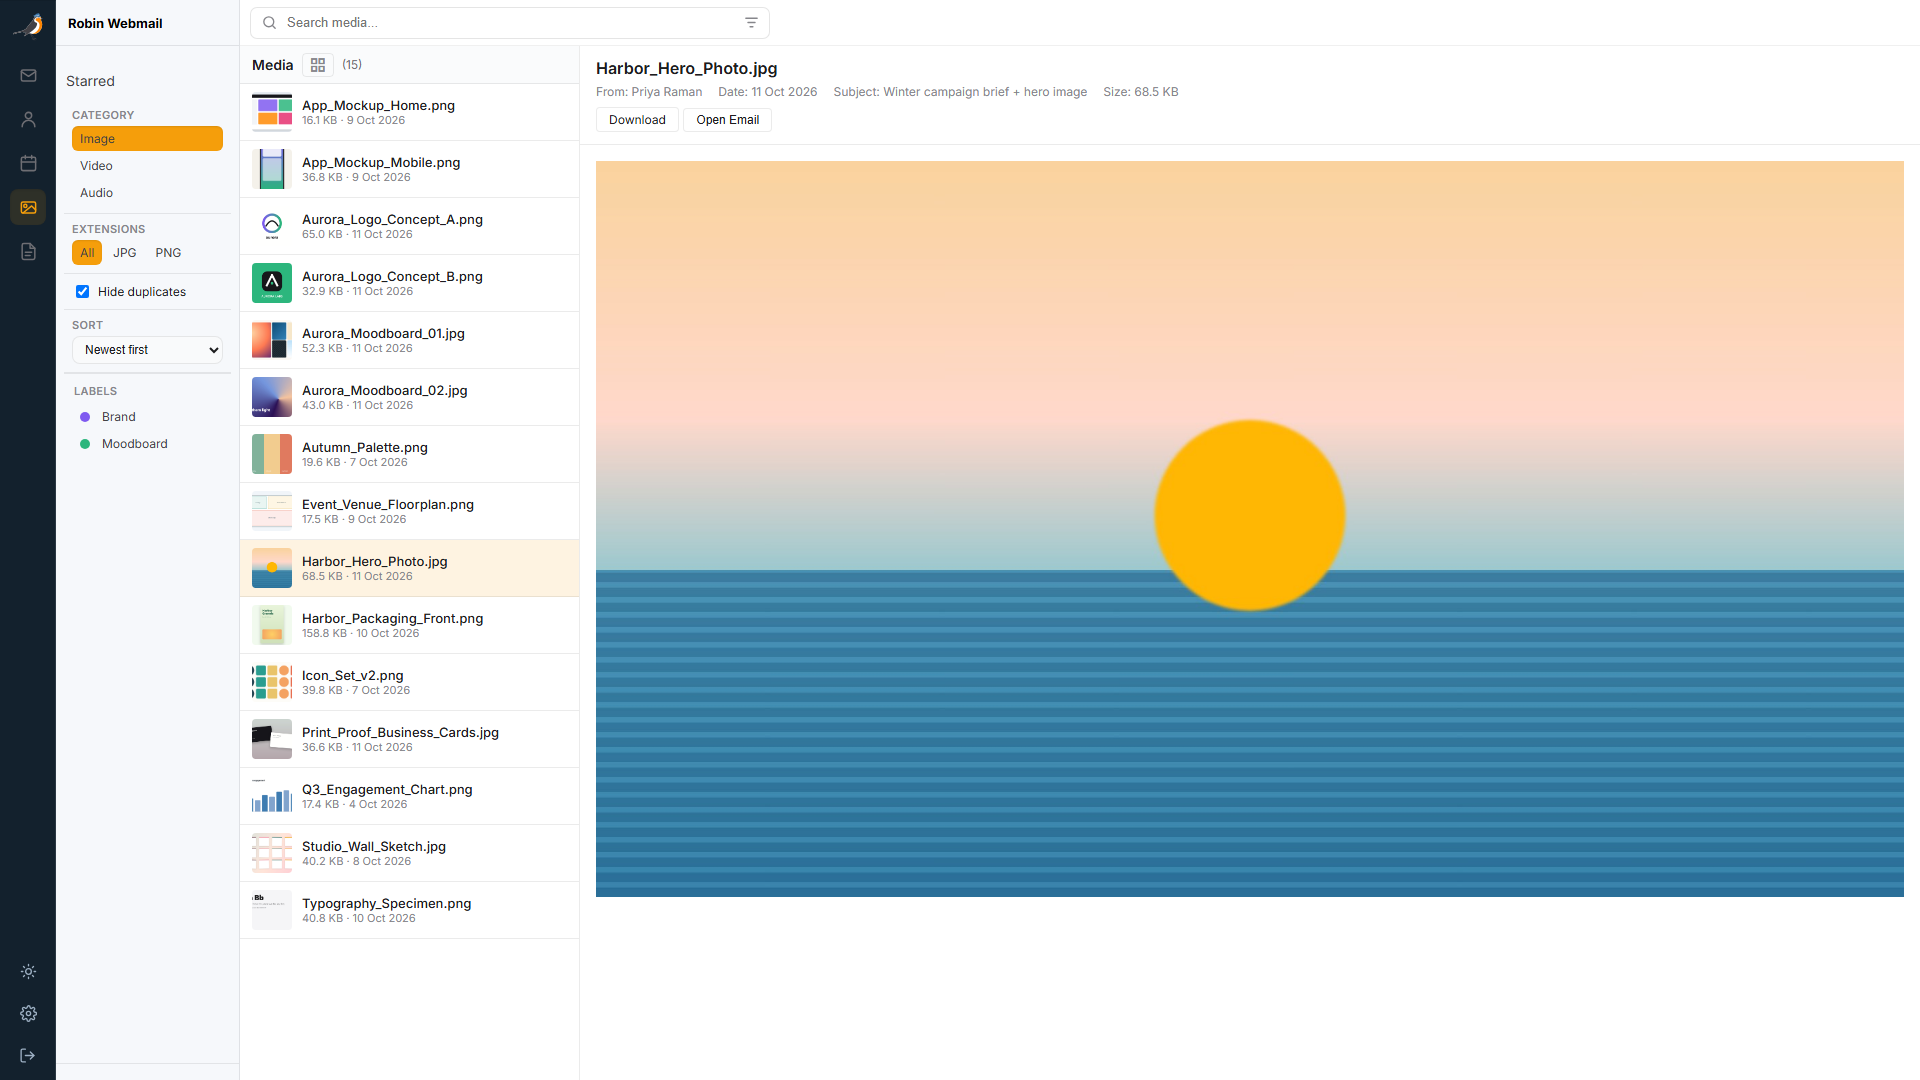Open Typography_Specimen.png item
Viewport: 1920px width, 1080px height.
point(409,910)
